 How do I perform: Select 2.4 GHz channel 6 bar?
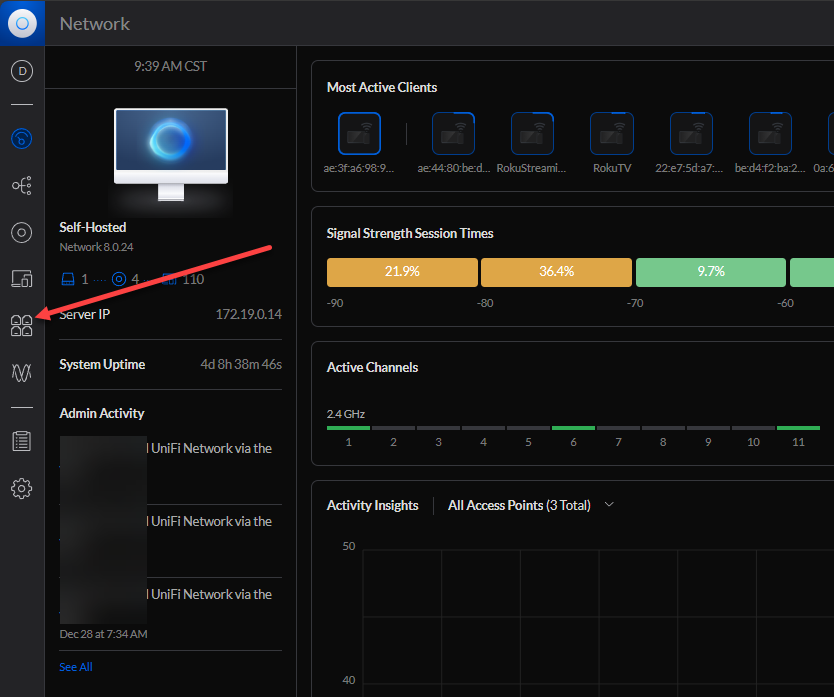pyautogui.click(x=573, y=428)
